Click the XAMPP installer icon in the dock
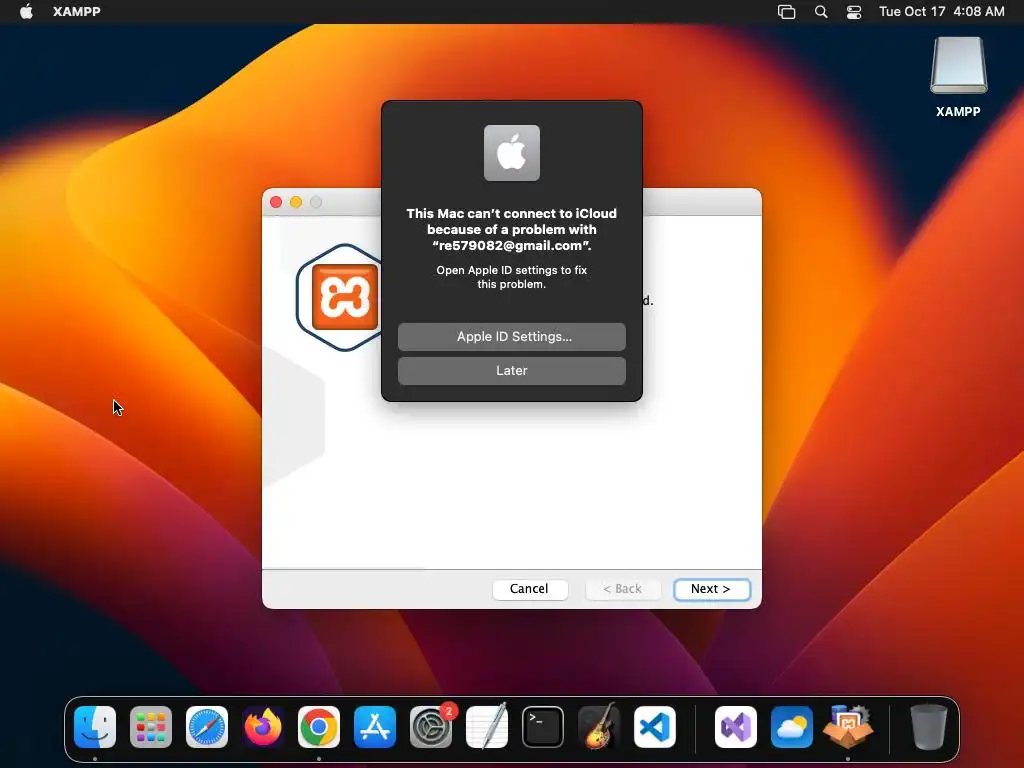 click(848, 726)
